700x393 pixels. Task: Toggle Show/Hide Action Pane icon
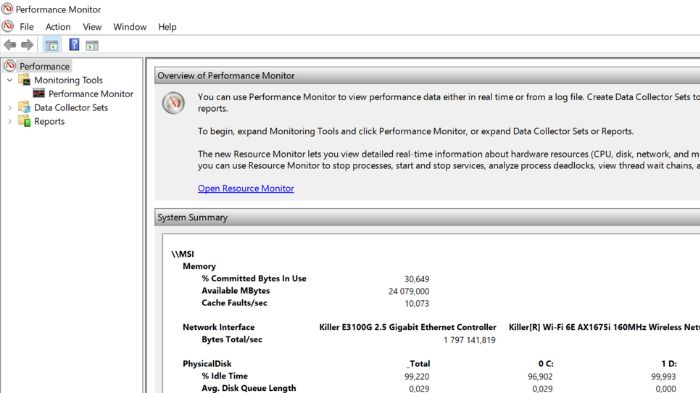[x=92, y=45]
